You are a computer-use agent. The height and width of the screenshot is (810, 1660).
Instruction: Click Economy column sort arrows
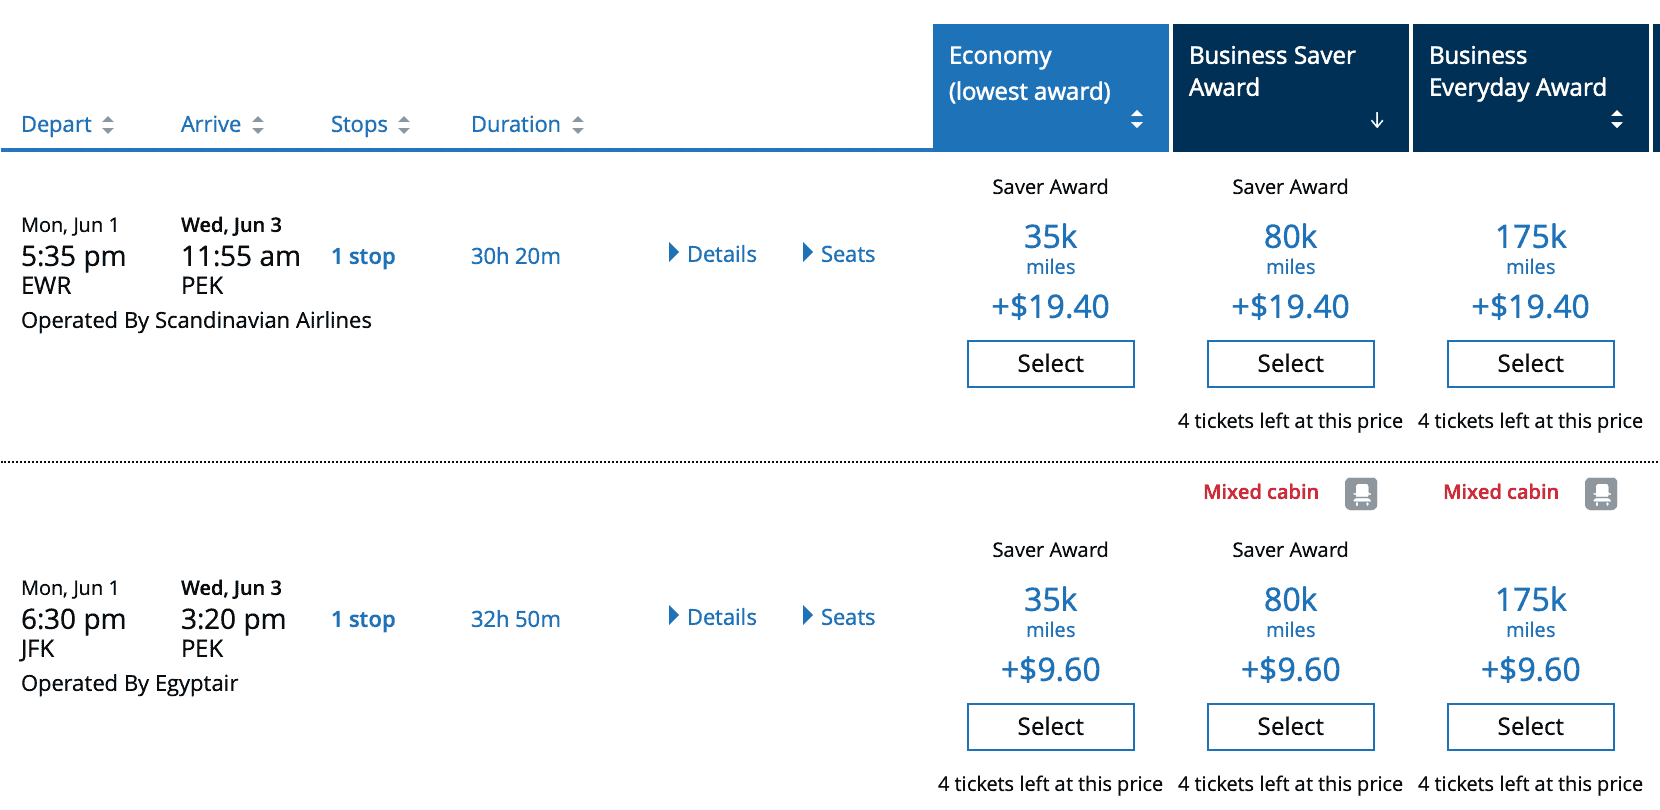click(x=1137, y=119)
